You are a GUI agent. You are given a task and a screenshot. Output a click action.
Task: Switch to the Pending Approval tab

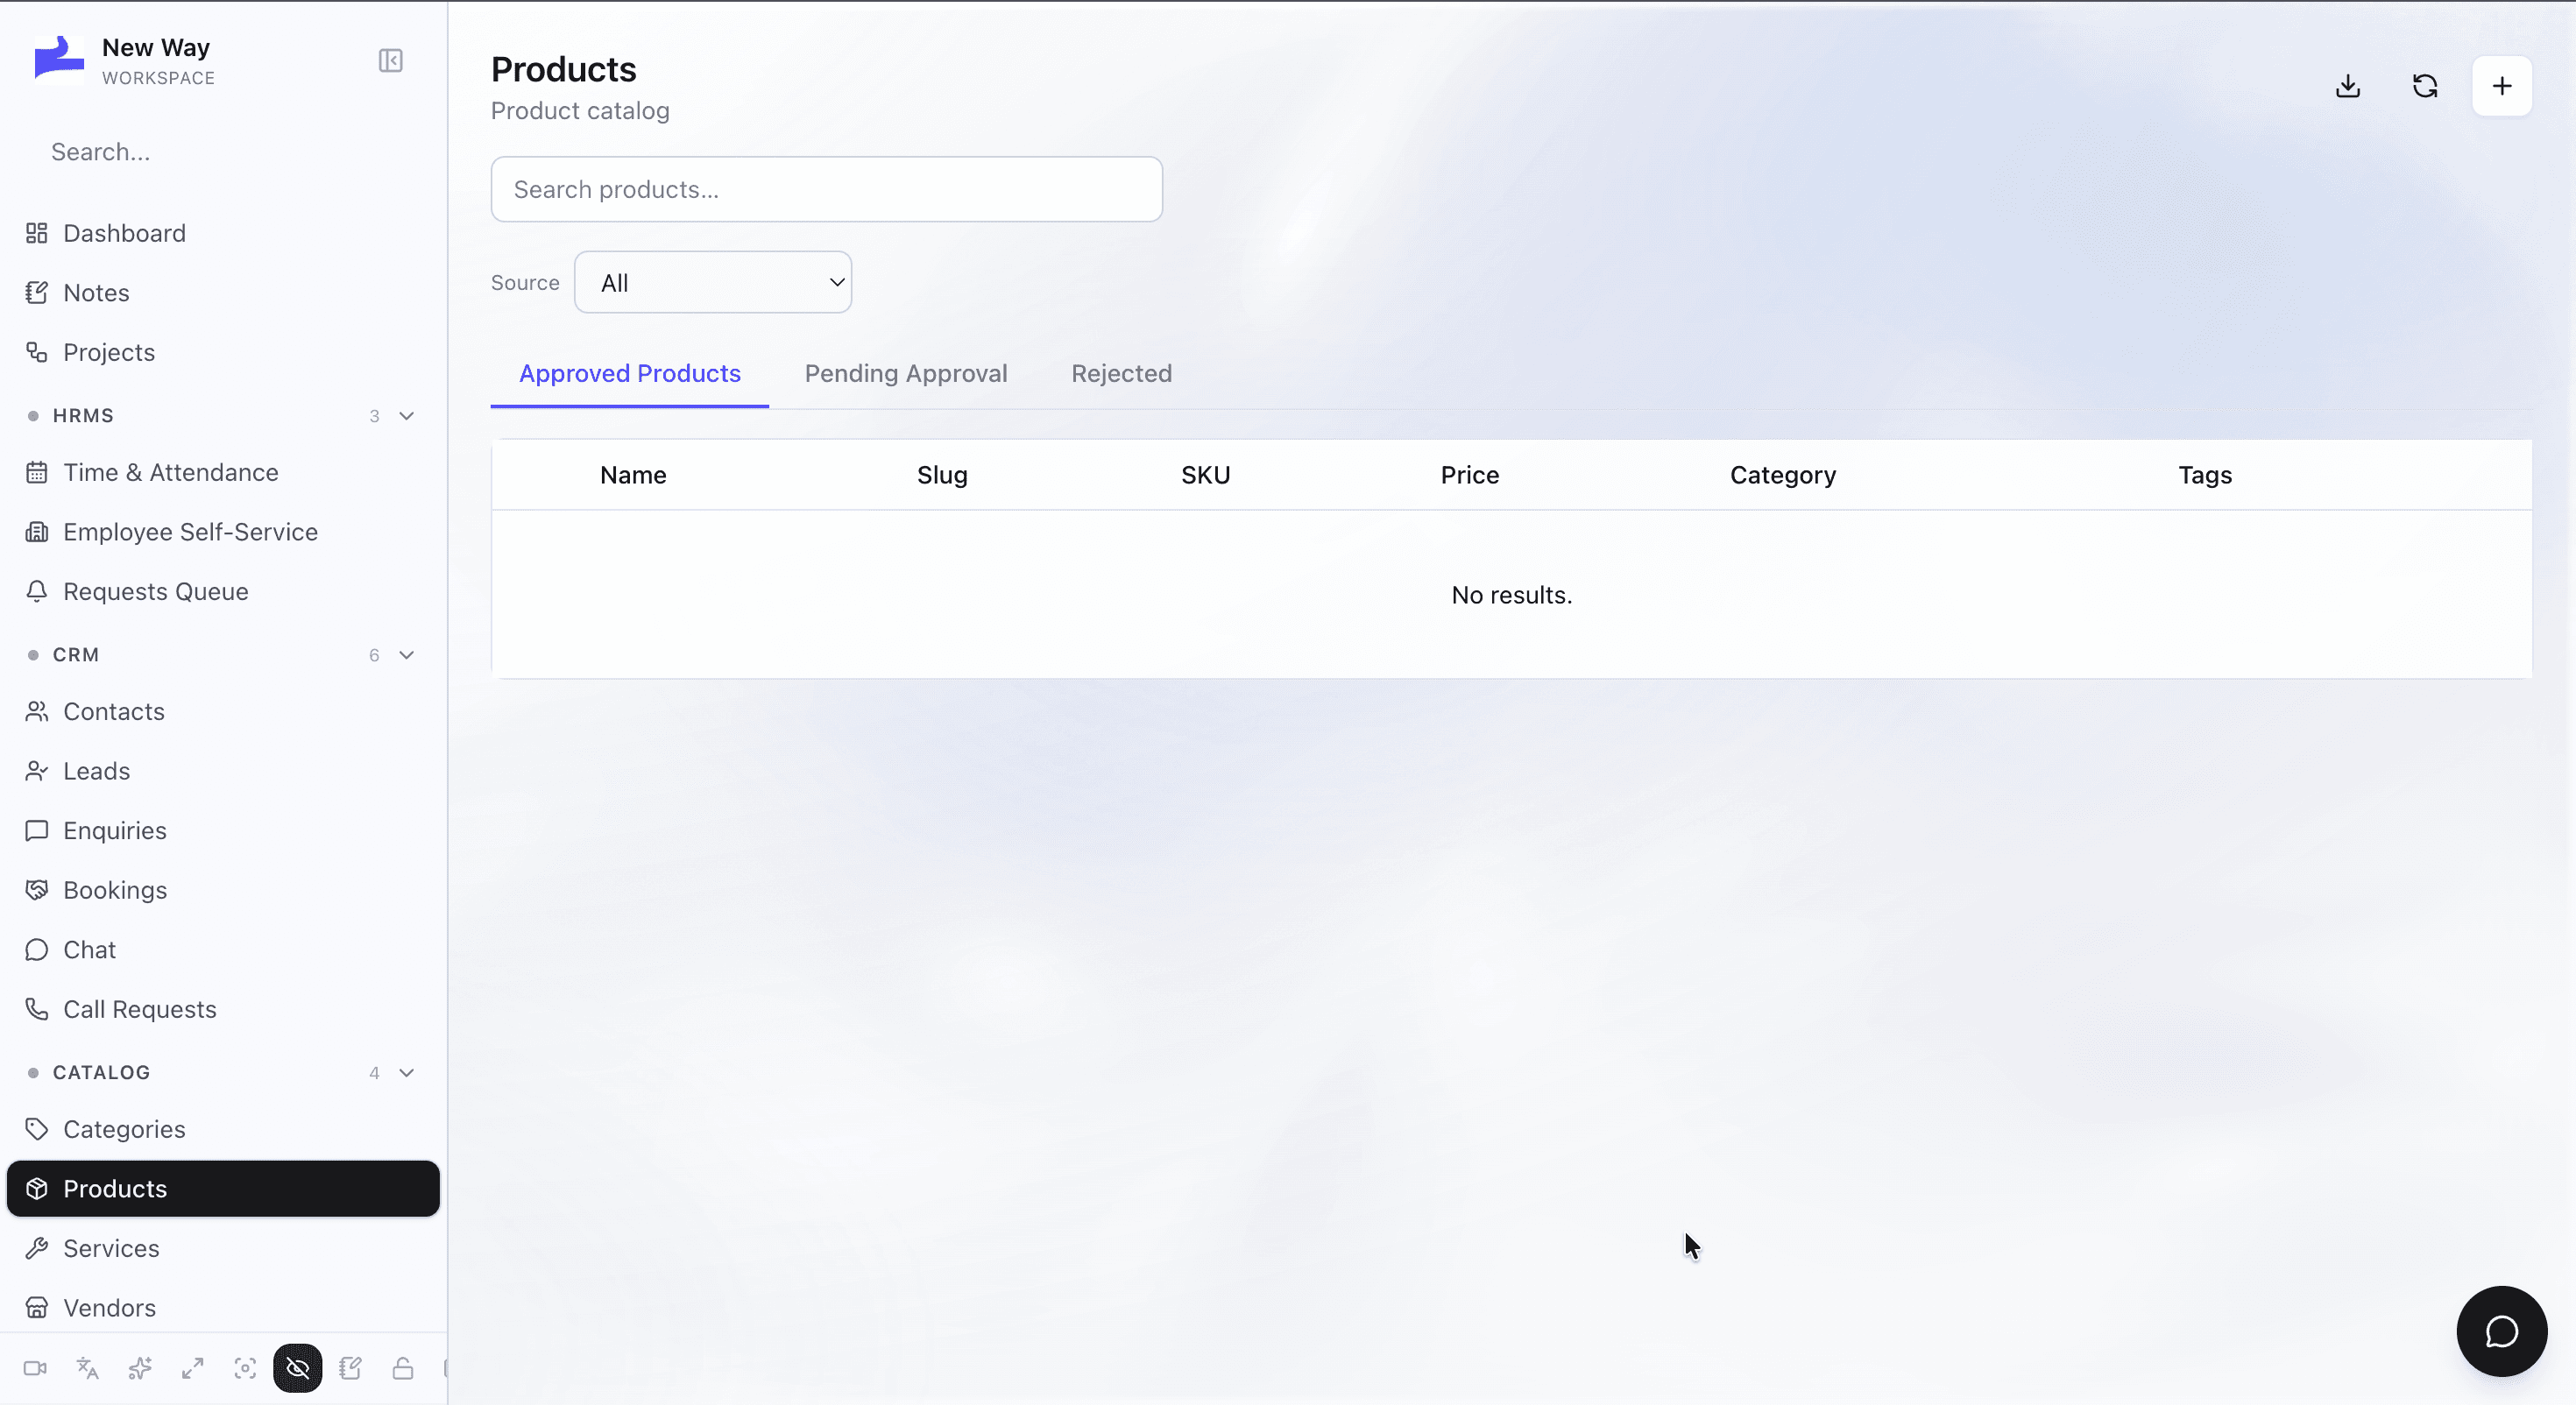[906, 373]
